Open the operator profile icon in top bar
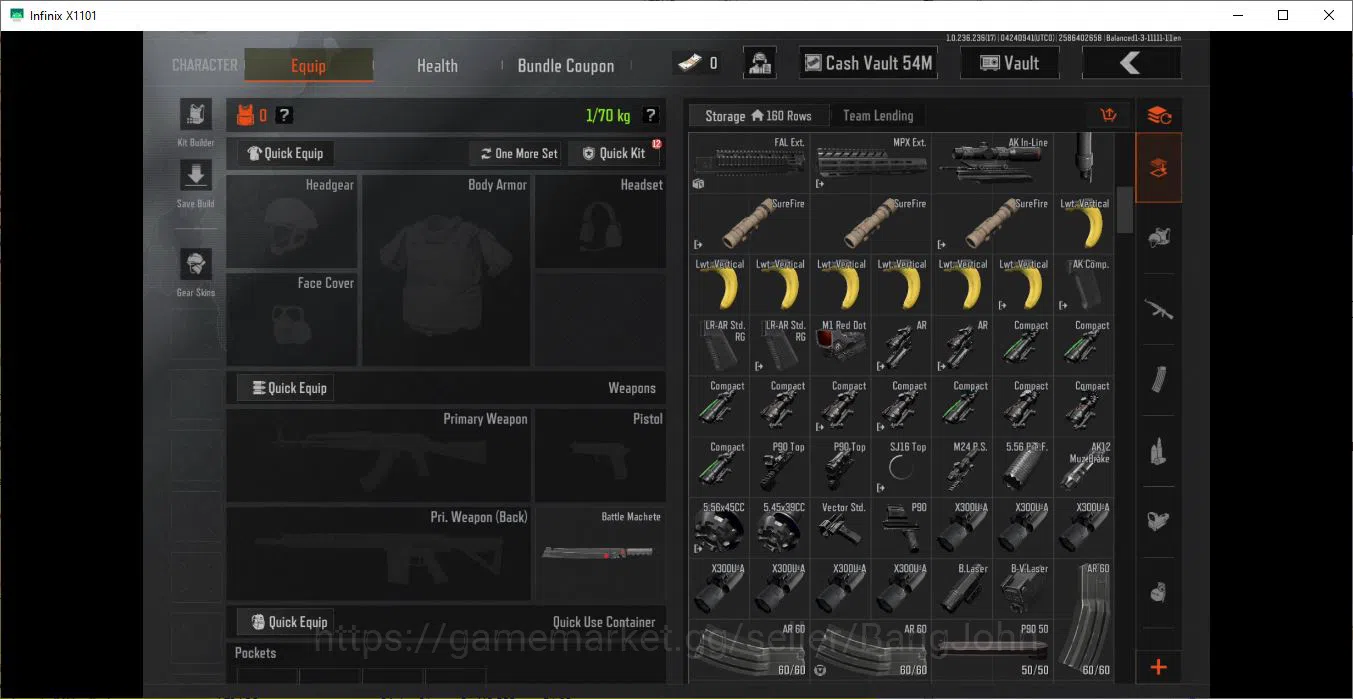This screenshot has height=699, width=1353. tap(760, 63)
